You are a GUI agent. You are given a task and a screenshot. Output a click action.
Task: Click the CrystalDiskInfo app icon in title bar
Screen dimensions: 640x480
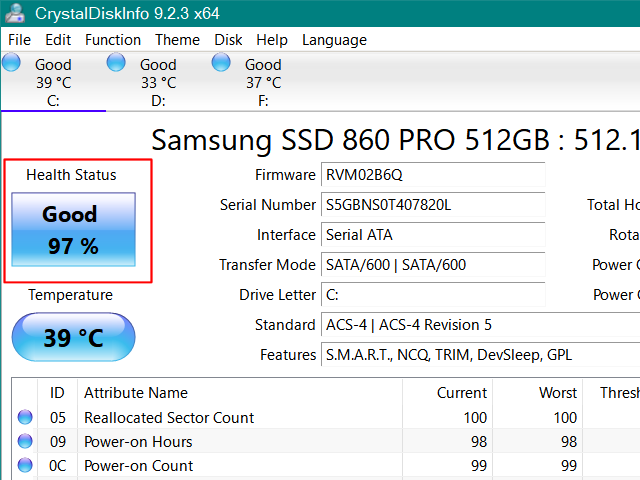pos(16,13)
